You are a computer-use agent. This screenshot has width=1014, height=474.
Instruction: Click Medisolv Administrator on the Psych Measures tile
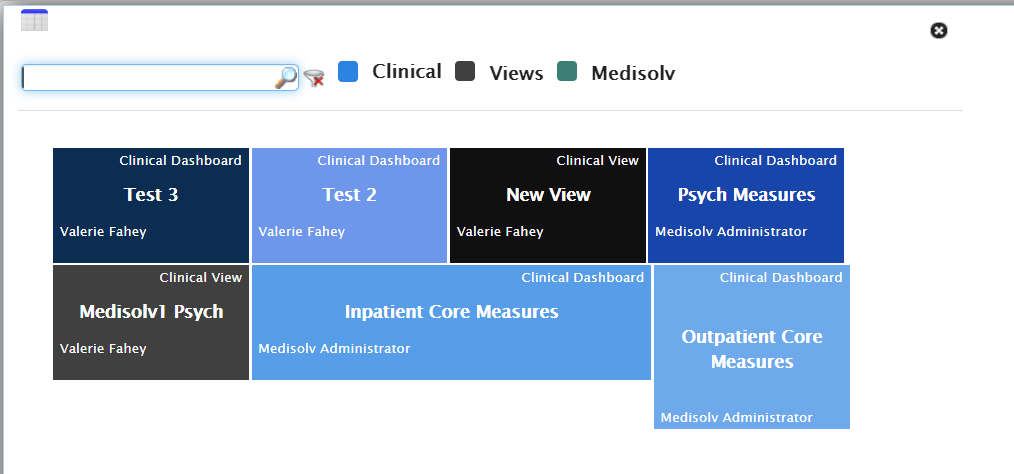pos(730,232)
